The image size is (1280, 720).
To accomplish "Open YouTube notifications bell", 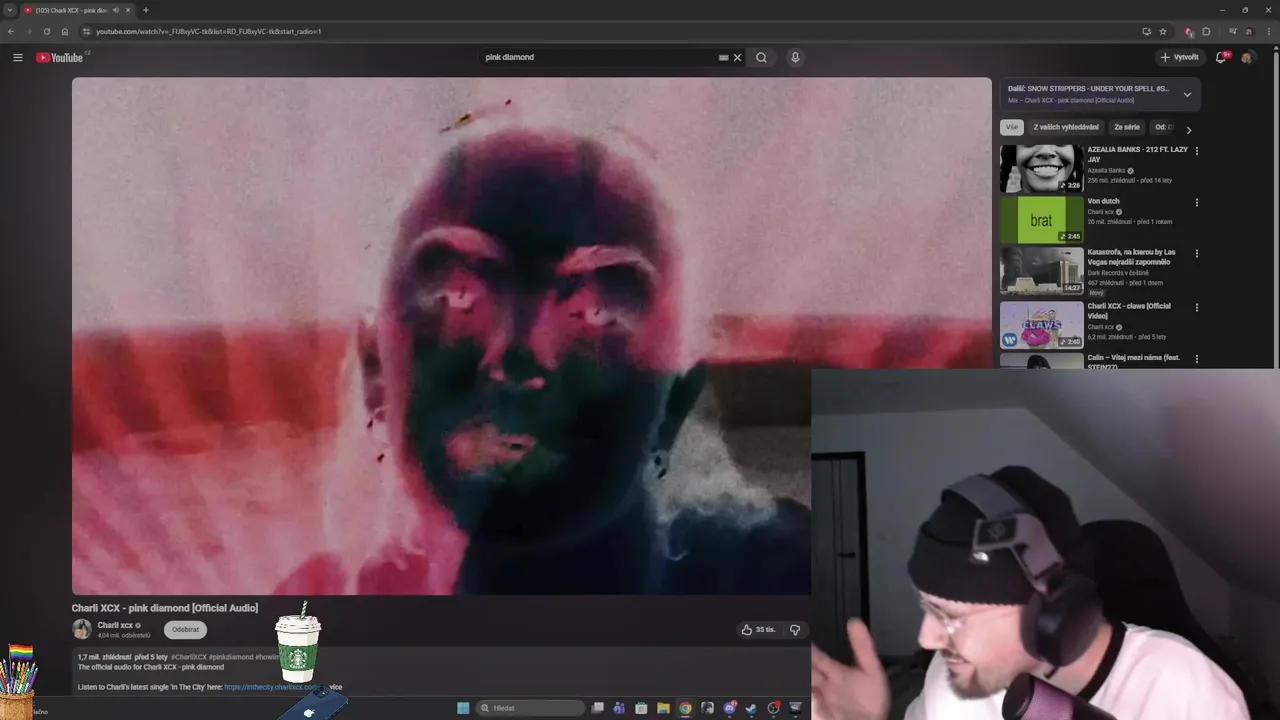I will tap(1221, 57).
